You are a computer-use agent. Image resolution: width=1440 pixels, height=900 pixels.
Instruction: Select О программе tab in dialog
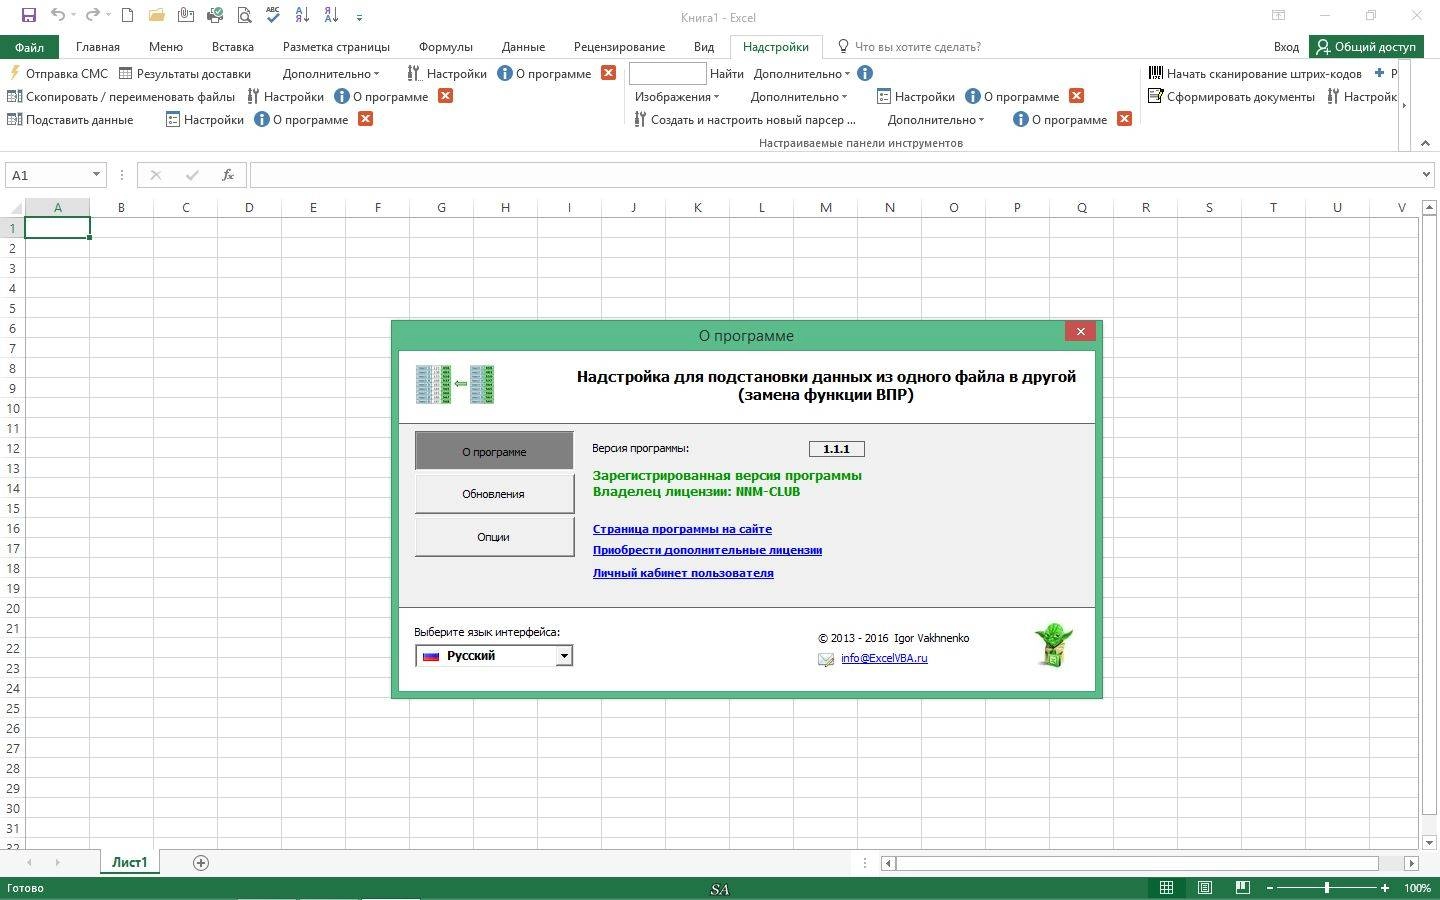pyautogui.click(x=494, y=451)
